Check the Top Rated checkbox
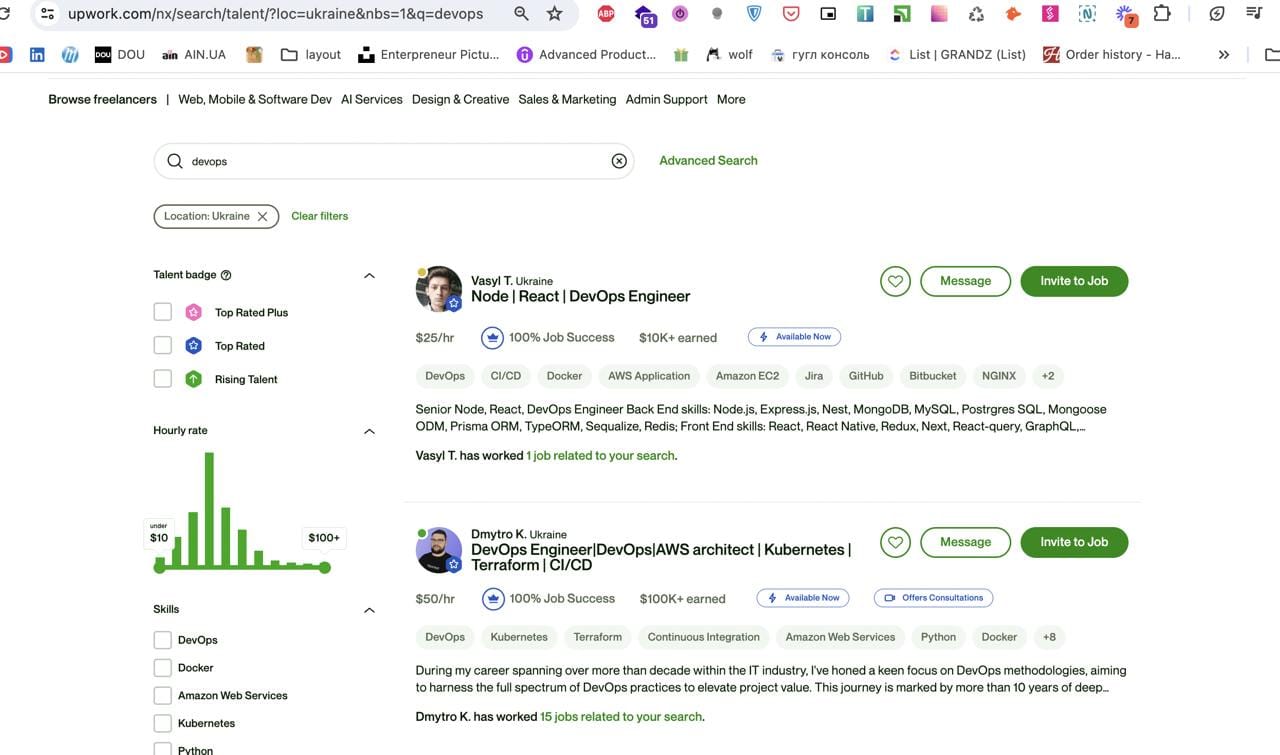 point(163,345)
